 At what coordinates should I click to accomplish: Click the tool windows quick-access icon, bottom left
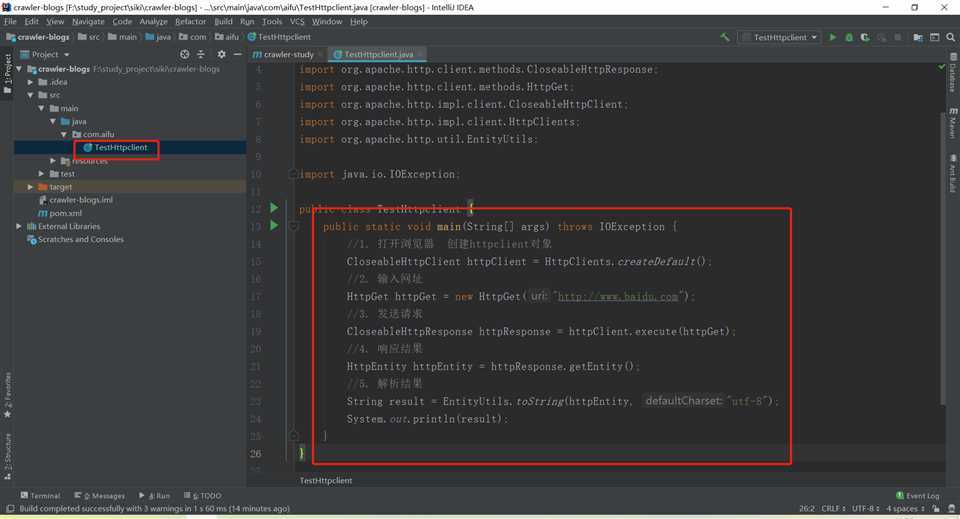[10, 509]
